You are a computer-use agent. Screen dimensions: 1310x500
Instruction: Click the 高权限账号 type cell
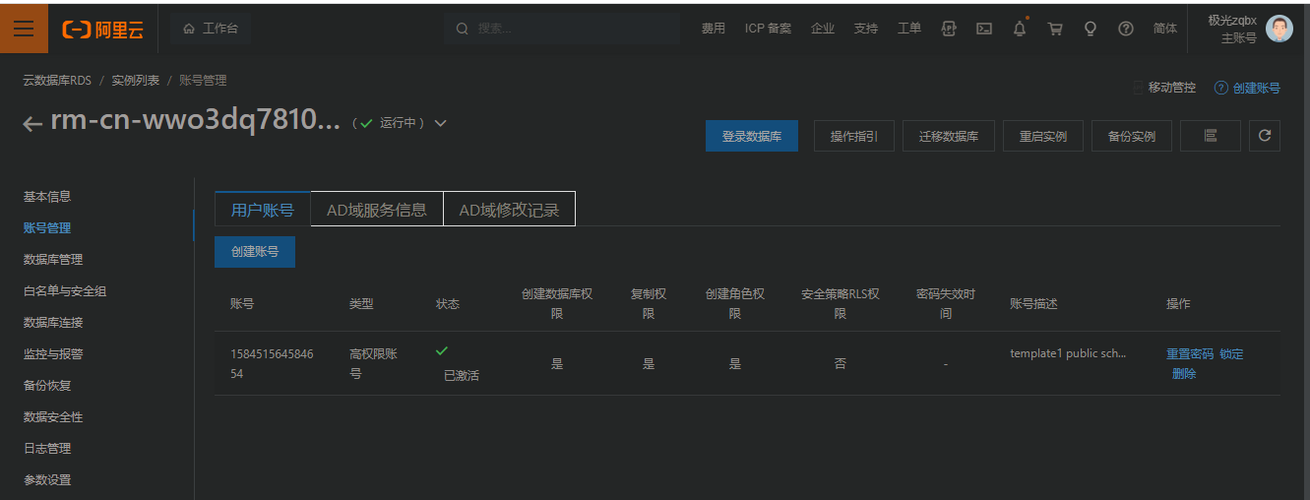coord(373,364)
